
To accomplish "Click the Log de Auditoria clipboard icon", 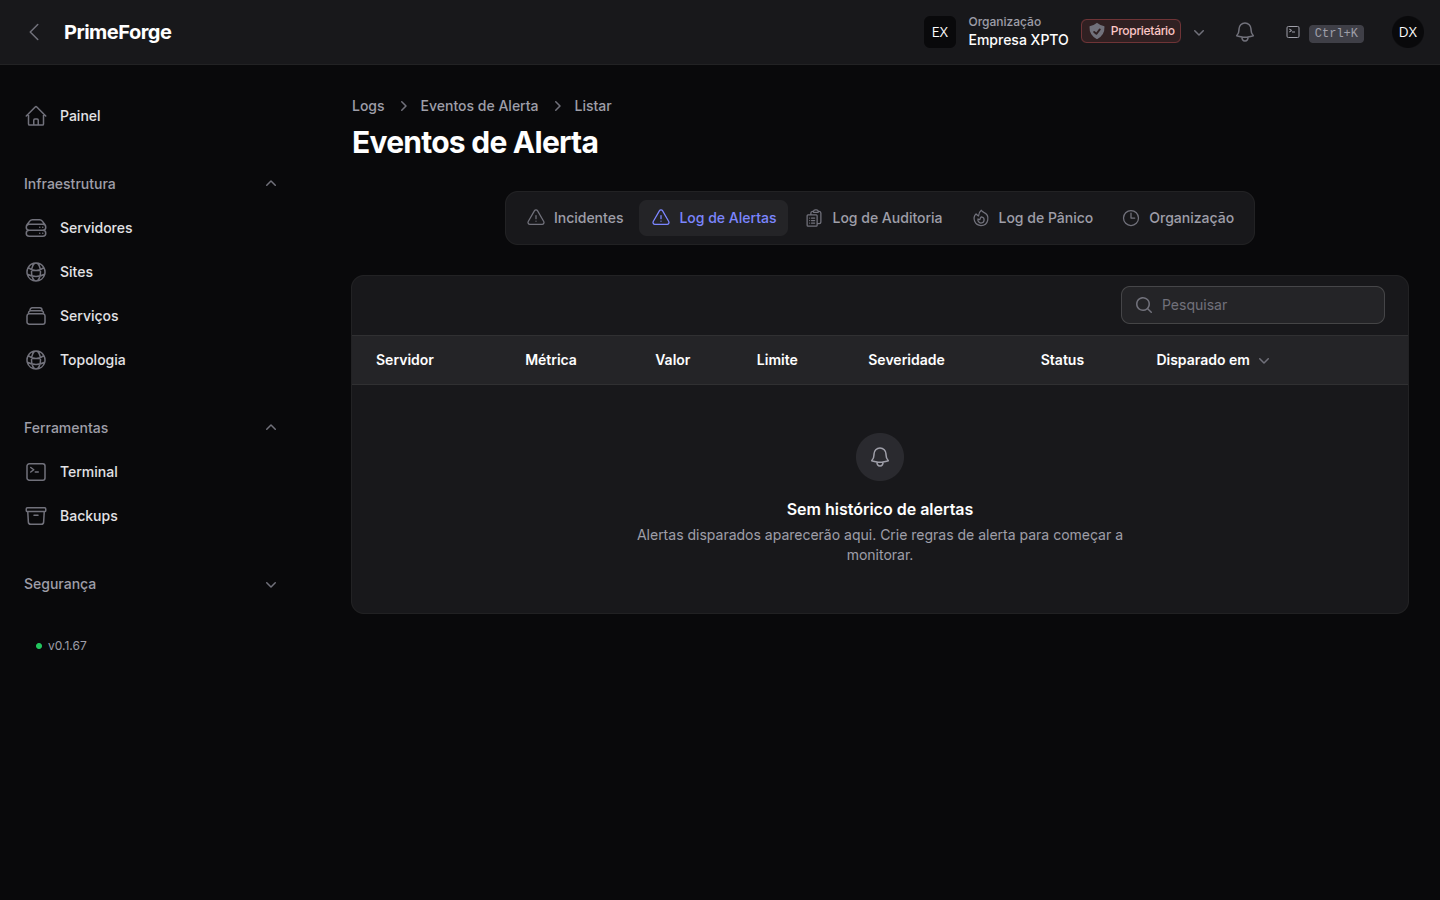I will point(814,218).
